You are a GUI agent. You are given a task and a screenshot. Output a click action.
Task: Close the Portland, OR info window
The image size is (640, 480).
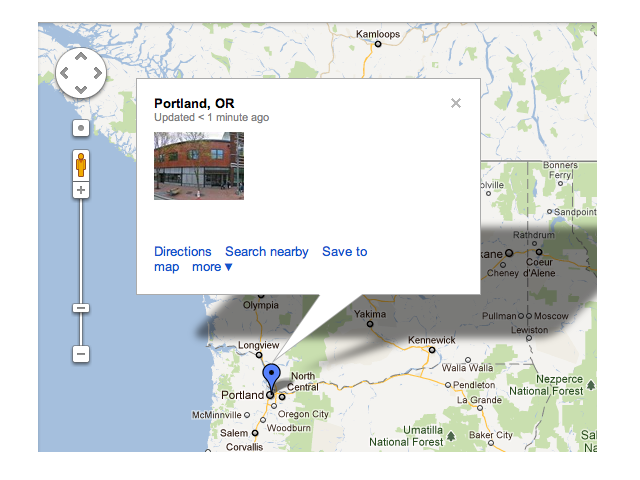click(456, 102)
